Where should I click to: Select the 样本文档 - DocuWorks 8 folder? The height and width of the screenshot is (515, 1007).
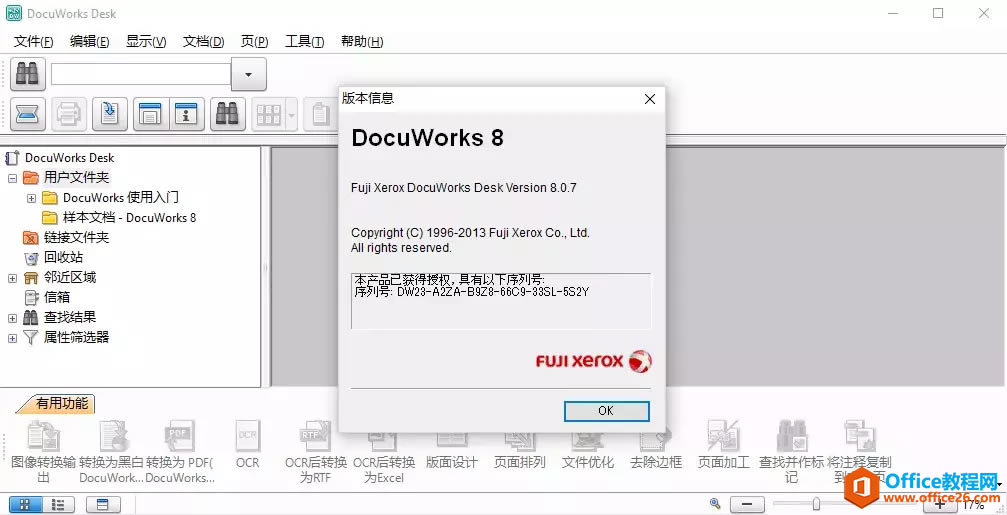(x=129, y=218)
